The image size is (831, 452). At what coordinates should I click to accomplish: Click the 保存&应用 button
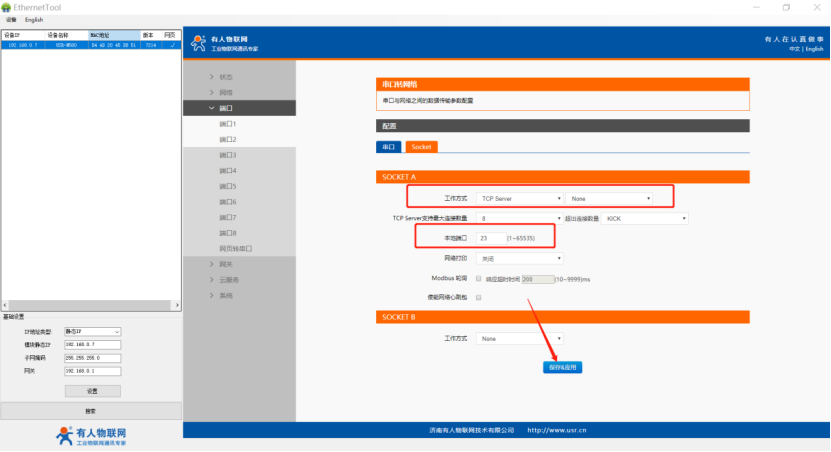pos(561,367)
